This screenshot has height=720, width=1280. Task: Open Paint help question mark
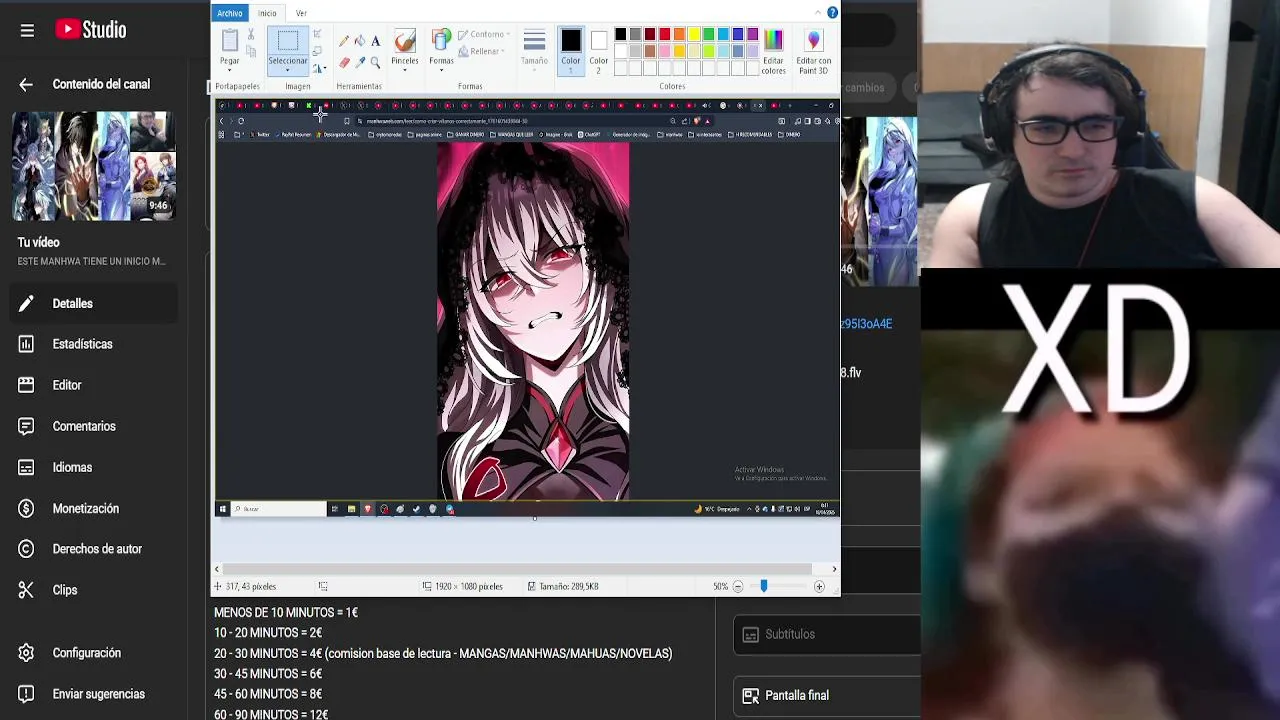pyautogui.click(x=832, y=13)
